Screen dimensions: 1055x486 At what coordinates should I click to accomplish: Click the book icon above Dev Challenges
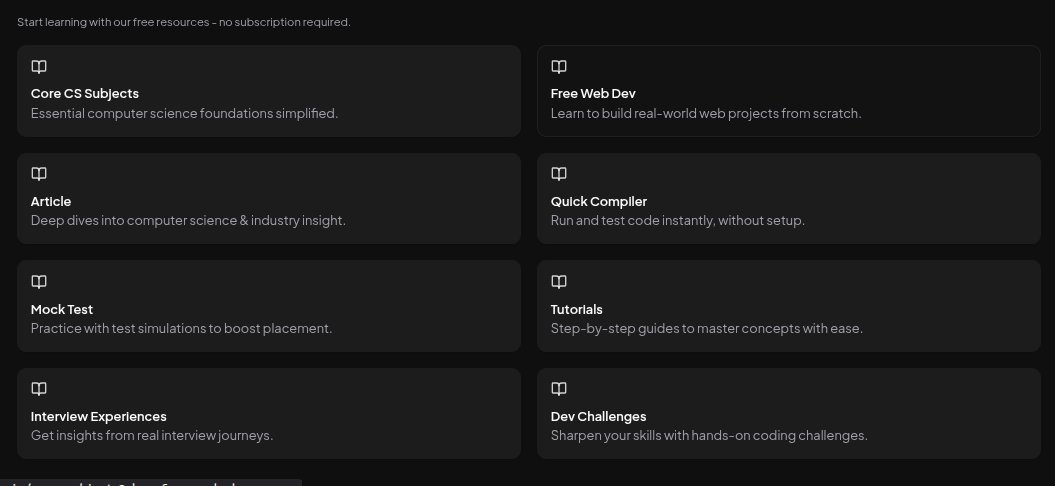(558, 388)
